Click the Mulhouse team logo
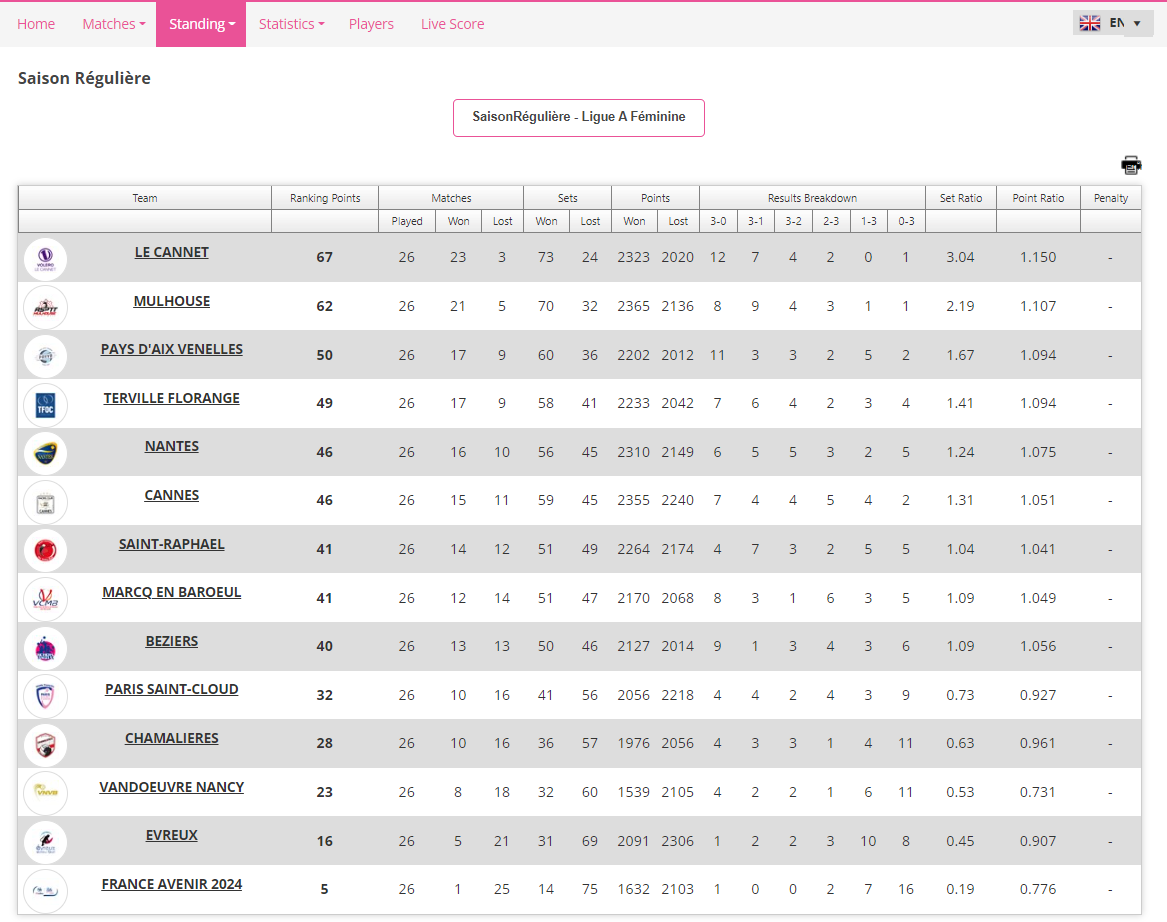Viewport: 1167px width, 922px height. [45, 307]
